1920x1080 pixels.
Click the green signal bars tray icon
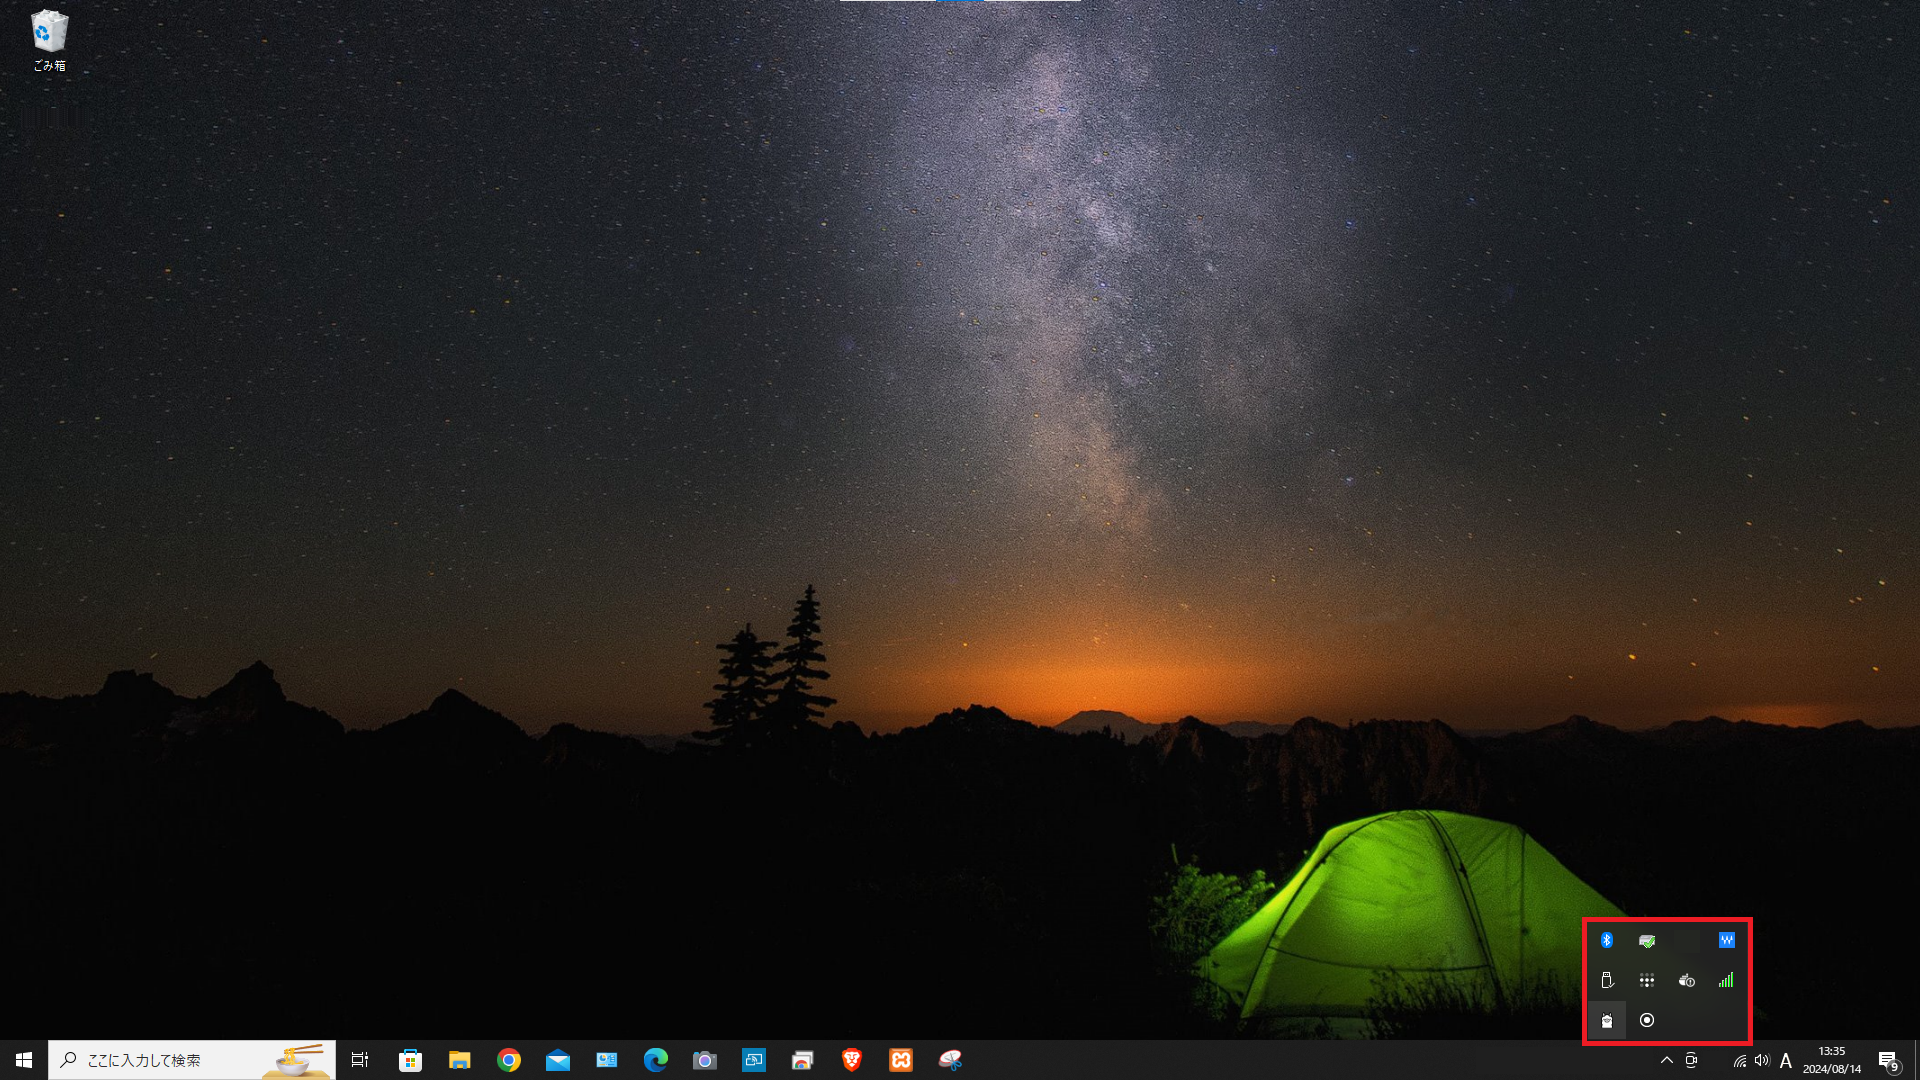pyautogui.click(x=1727, y=980)
